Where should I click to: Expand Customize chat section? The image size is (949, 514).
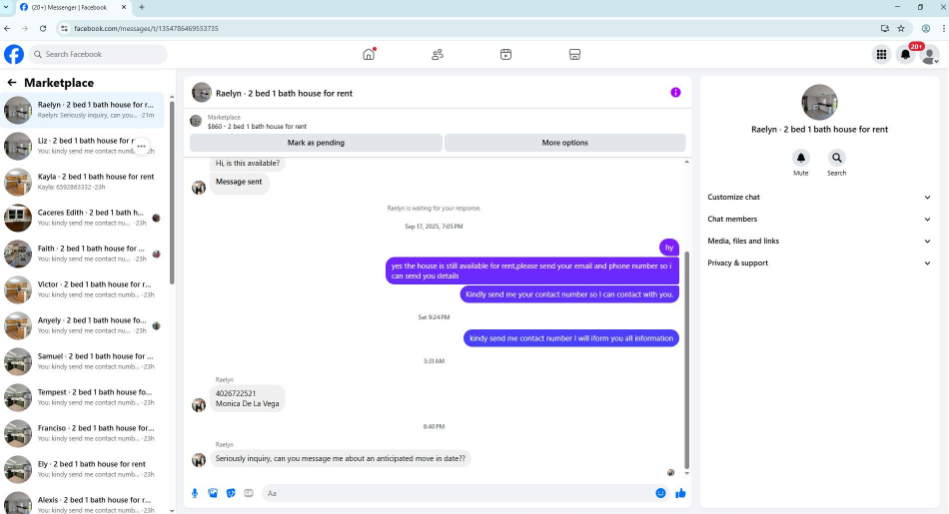[819, 197]
